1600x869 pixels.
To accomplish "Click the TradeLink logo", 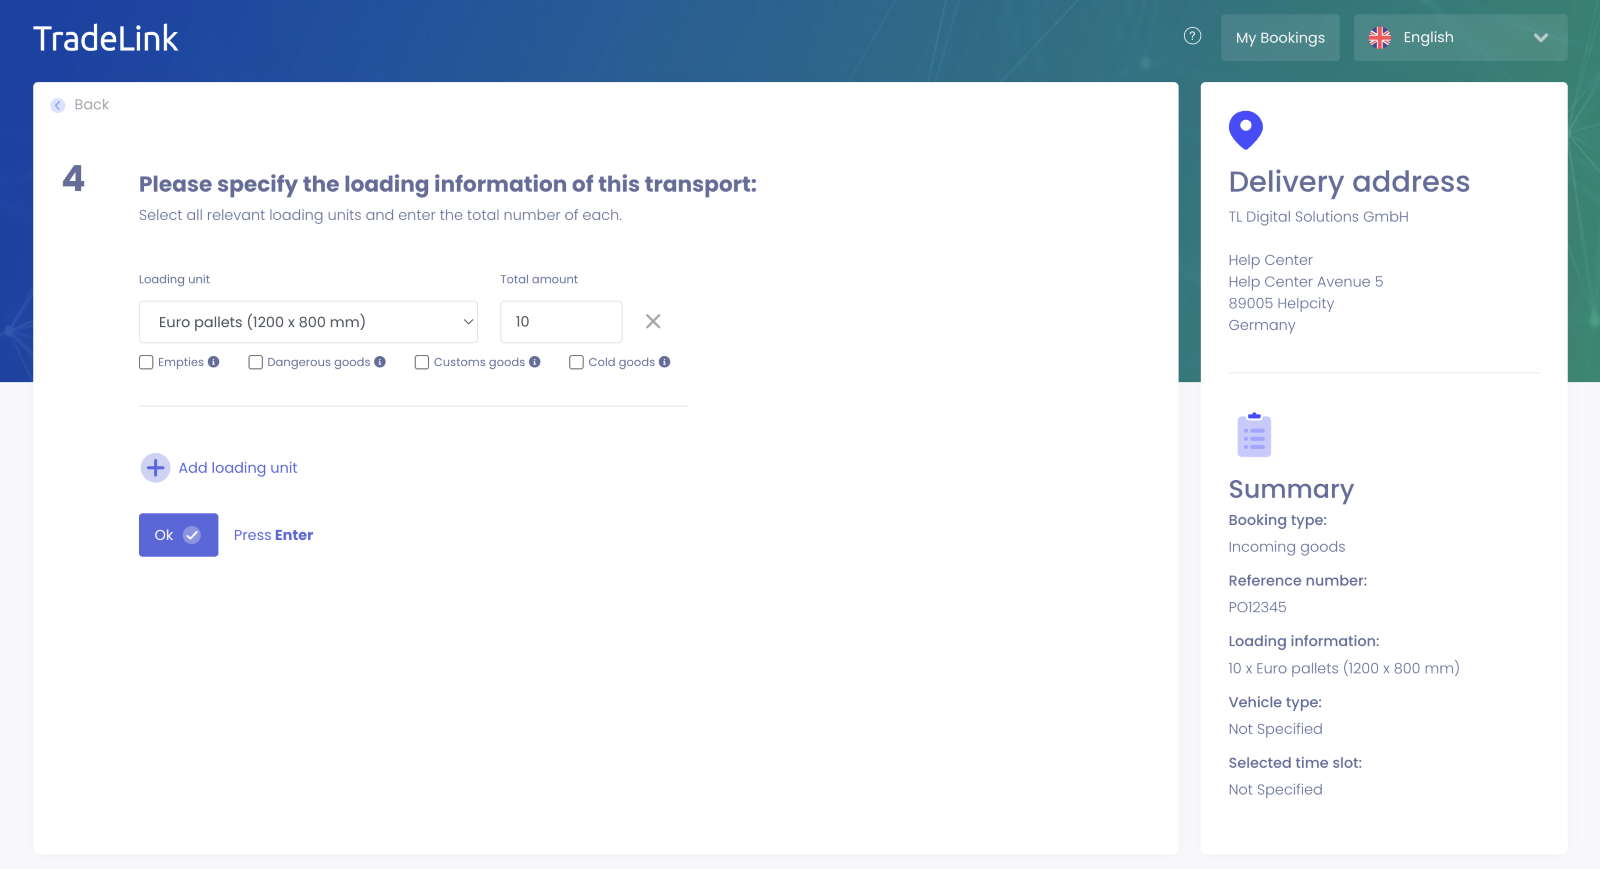I will coord(106,39).
